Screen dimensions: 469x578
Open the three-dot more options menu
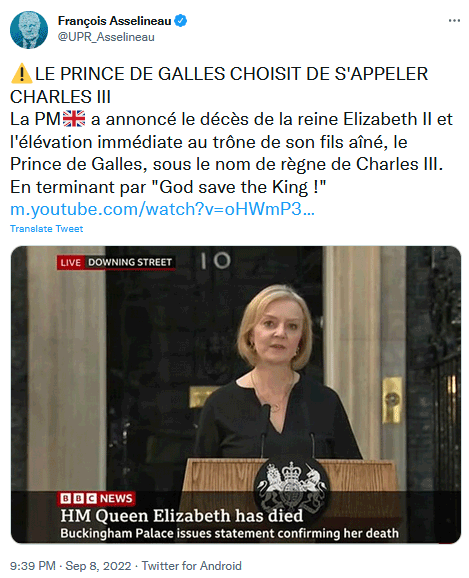point(454,21)
